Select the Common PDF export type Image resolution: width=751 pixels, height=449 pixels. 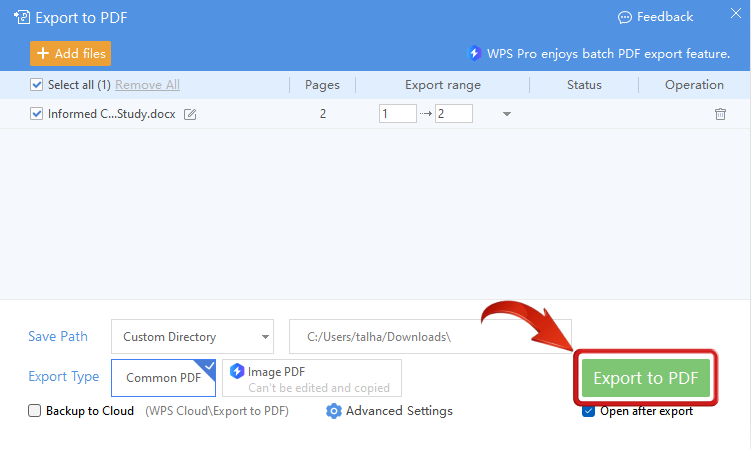(x=163, y=378)
